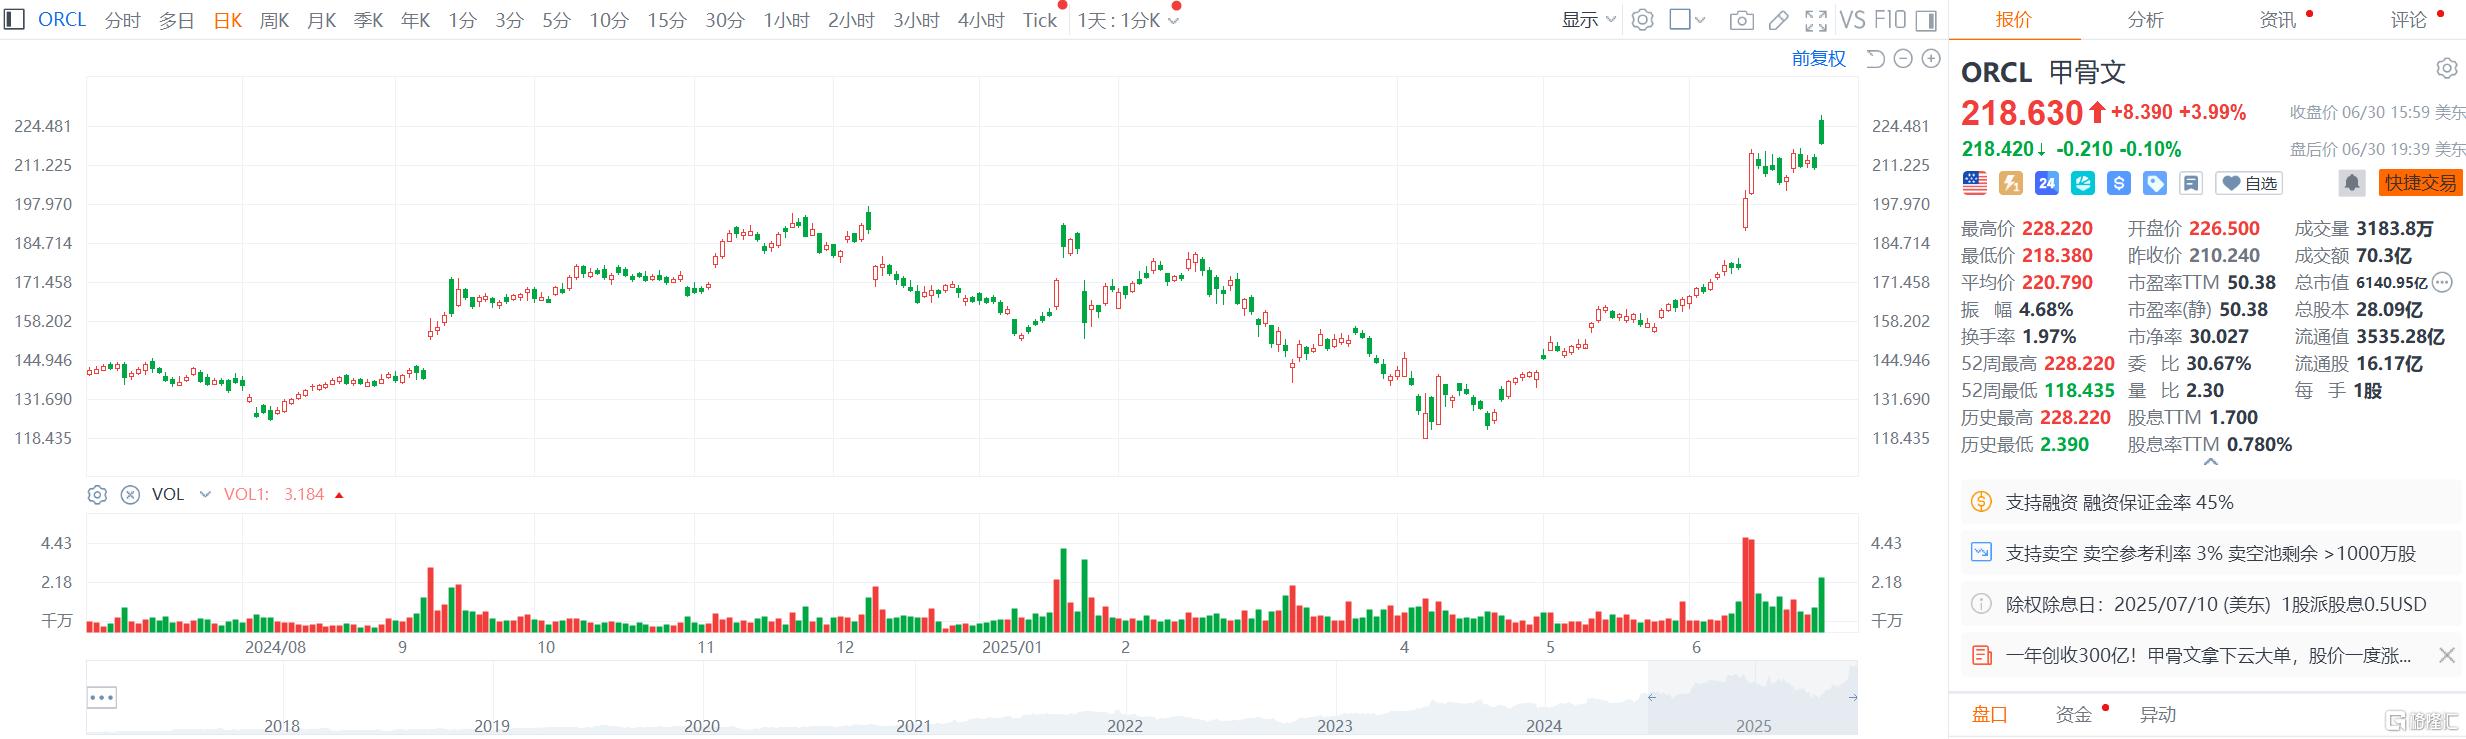Click the blue price tag icon
Image resolution: width=2466 pixels, height=739 pixels.
coord(2154,183)
